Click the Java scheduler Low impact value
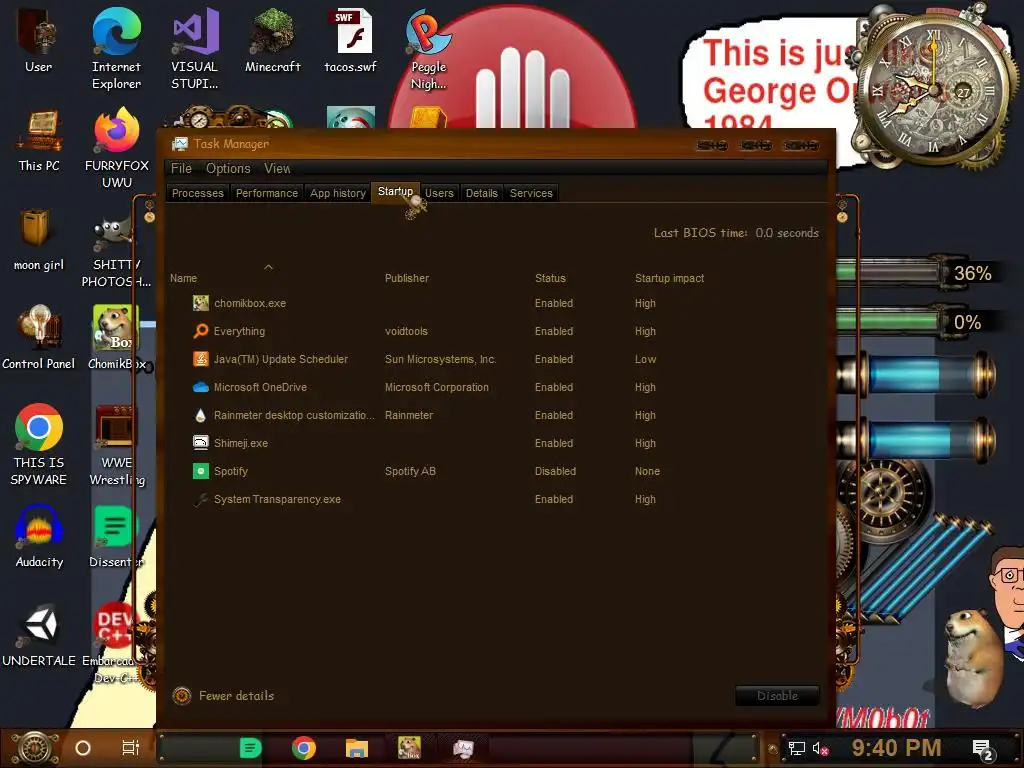Screen dimensions: 1024x768 tap(645, 359)
